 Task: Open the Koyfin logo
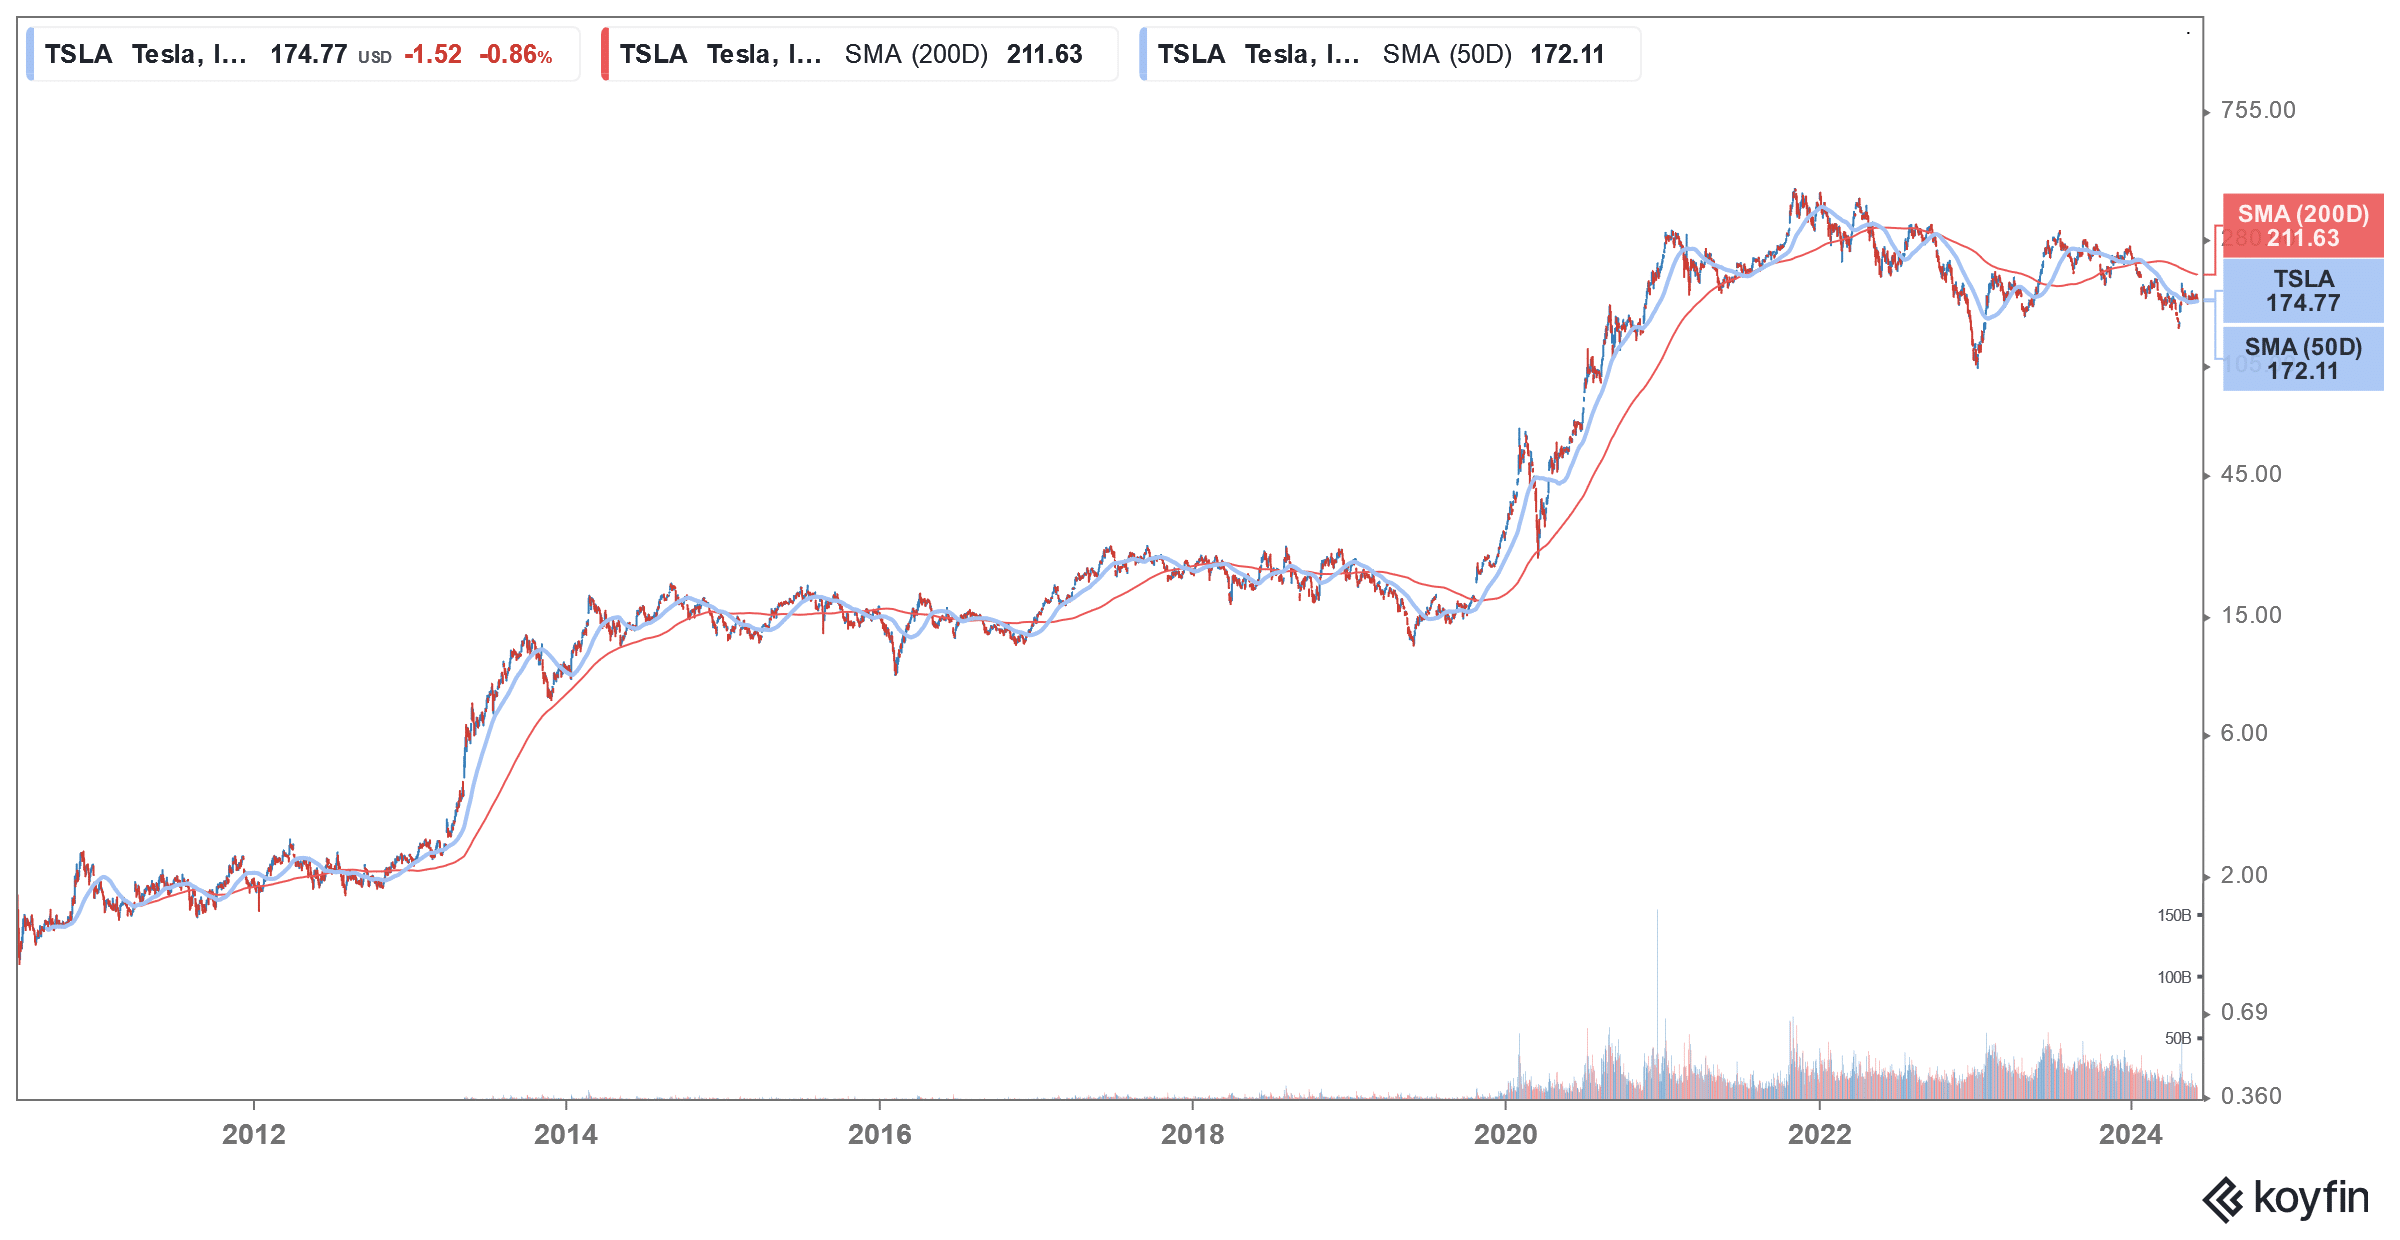point(2286,1198)
